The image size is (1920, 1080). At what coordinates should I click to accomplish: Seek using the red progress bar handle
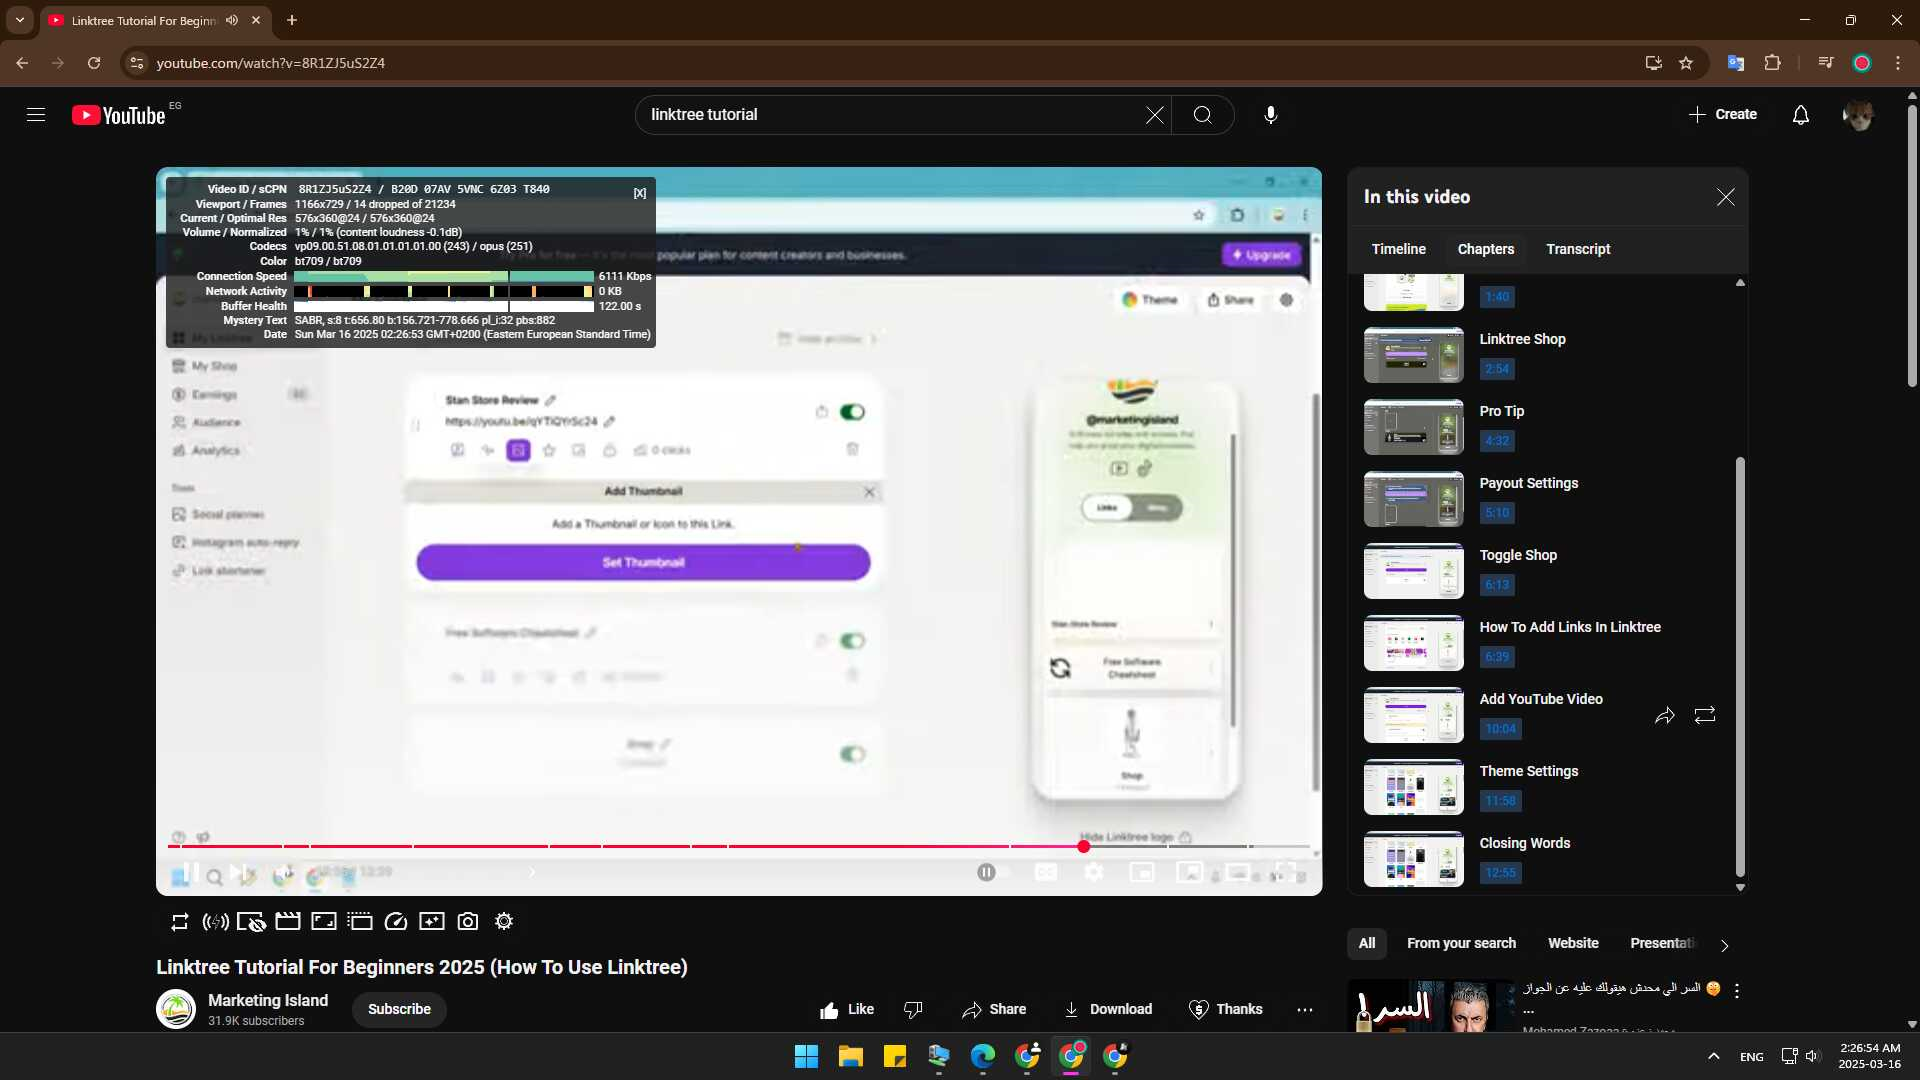tap(1084, 847)
